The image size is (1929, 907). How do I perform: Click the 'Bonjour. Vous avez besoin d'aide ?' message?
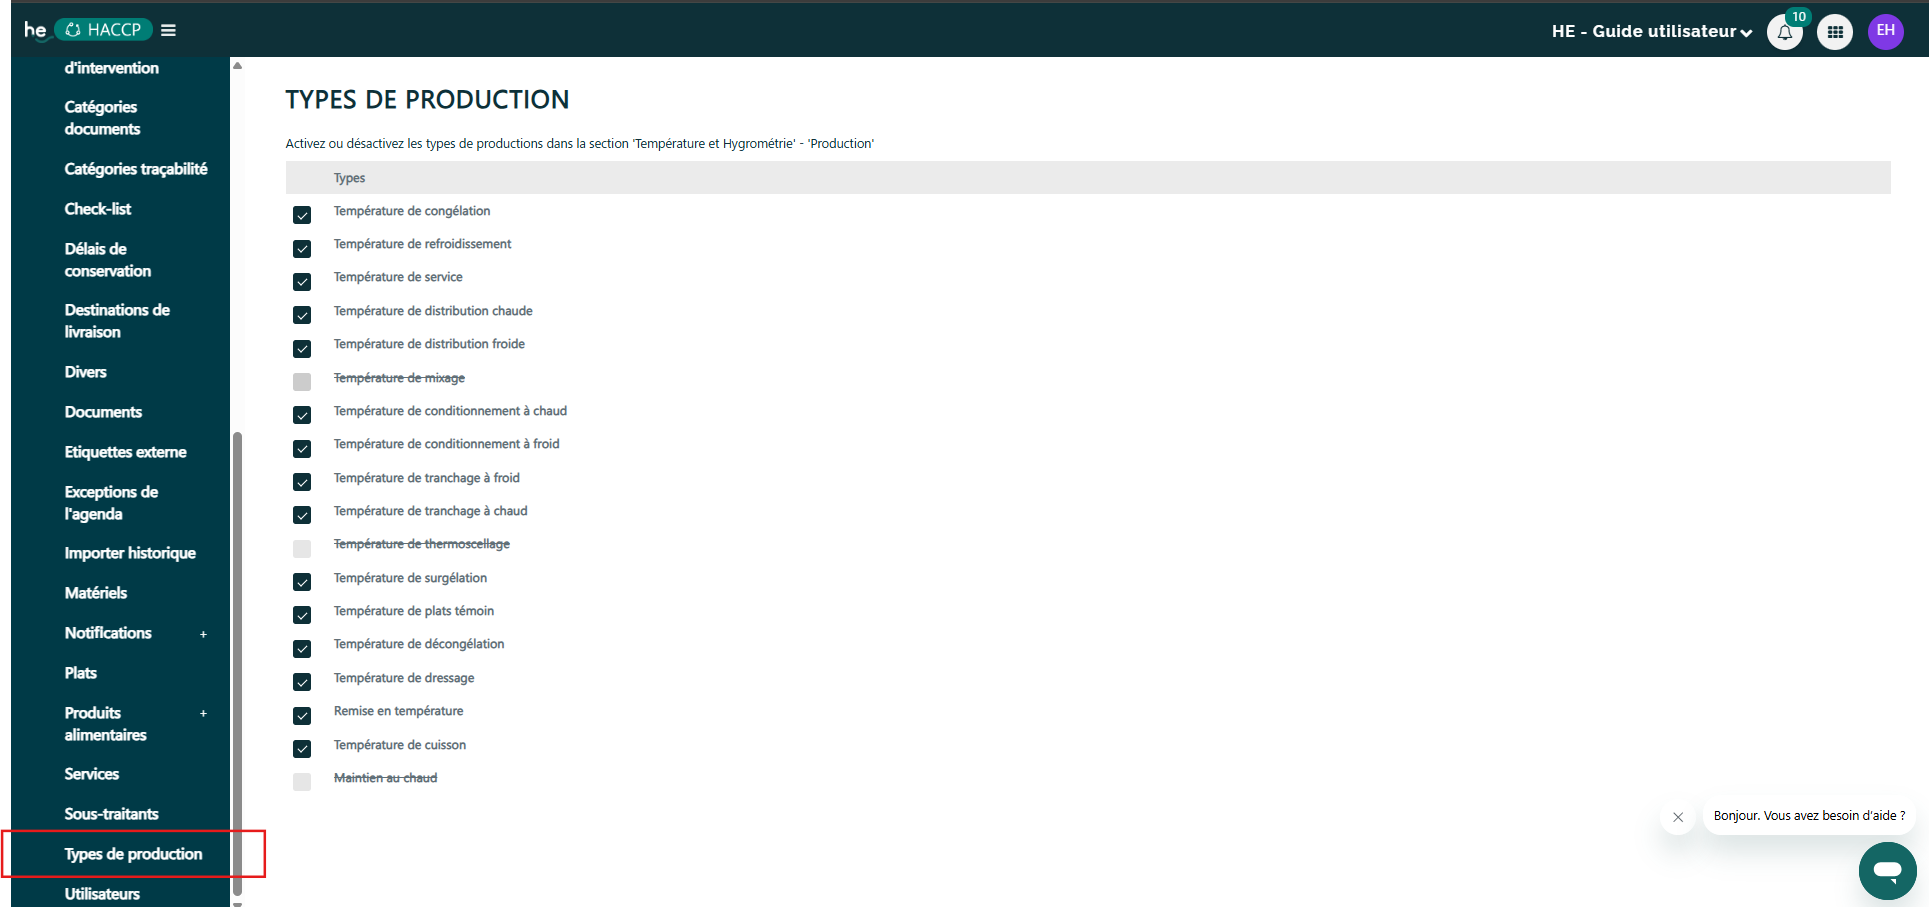(1809, 816)
